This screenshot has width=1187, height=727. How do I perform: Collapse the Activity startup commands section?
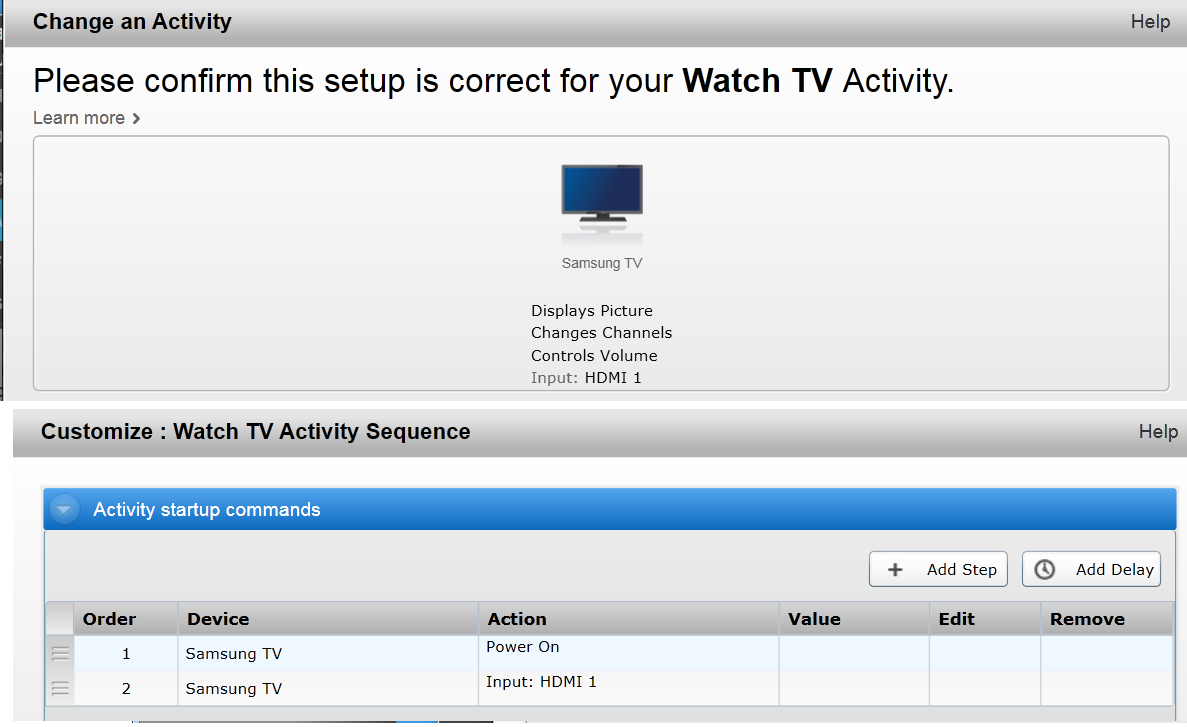click(64, 510)
